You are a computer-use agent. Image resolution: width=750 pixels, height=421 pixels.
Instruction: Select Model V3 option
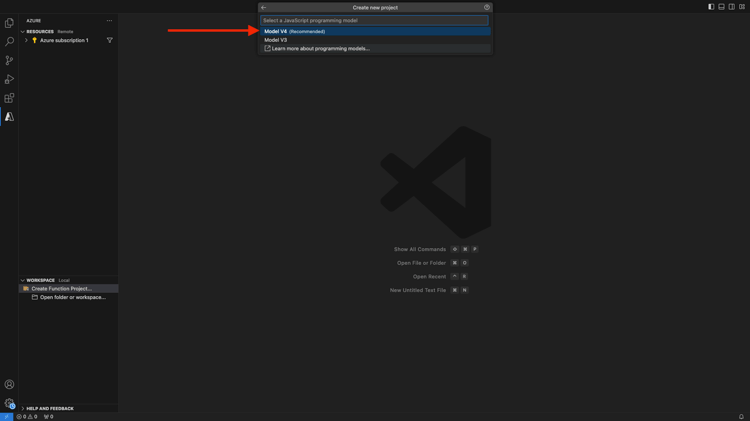pyautogui.click(x=375, y=40)
